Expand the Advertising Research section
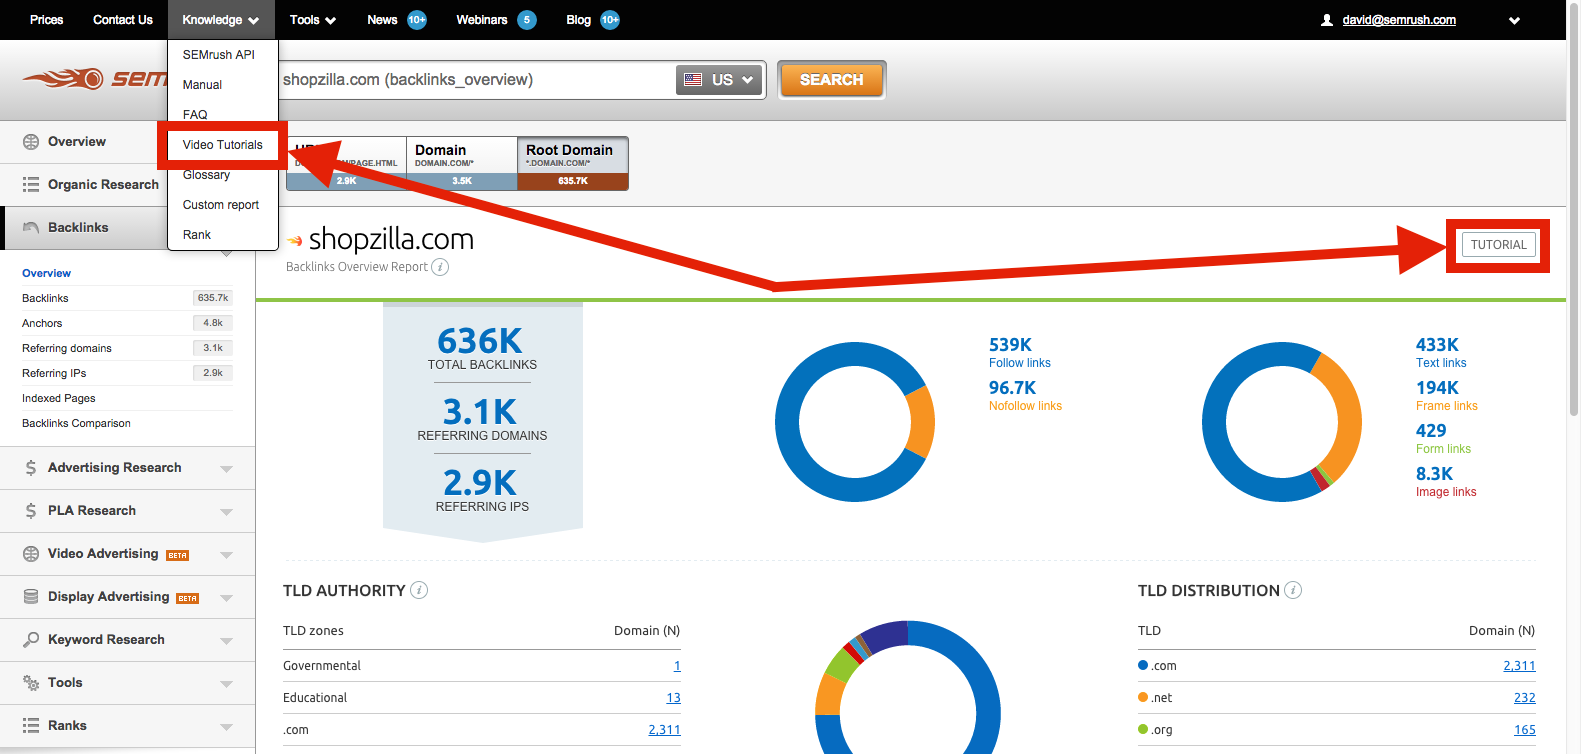Screen dimensions: 1581x754 (x=226, y=468)
